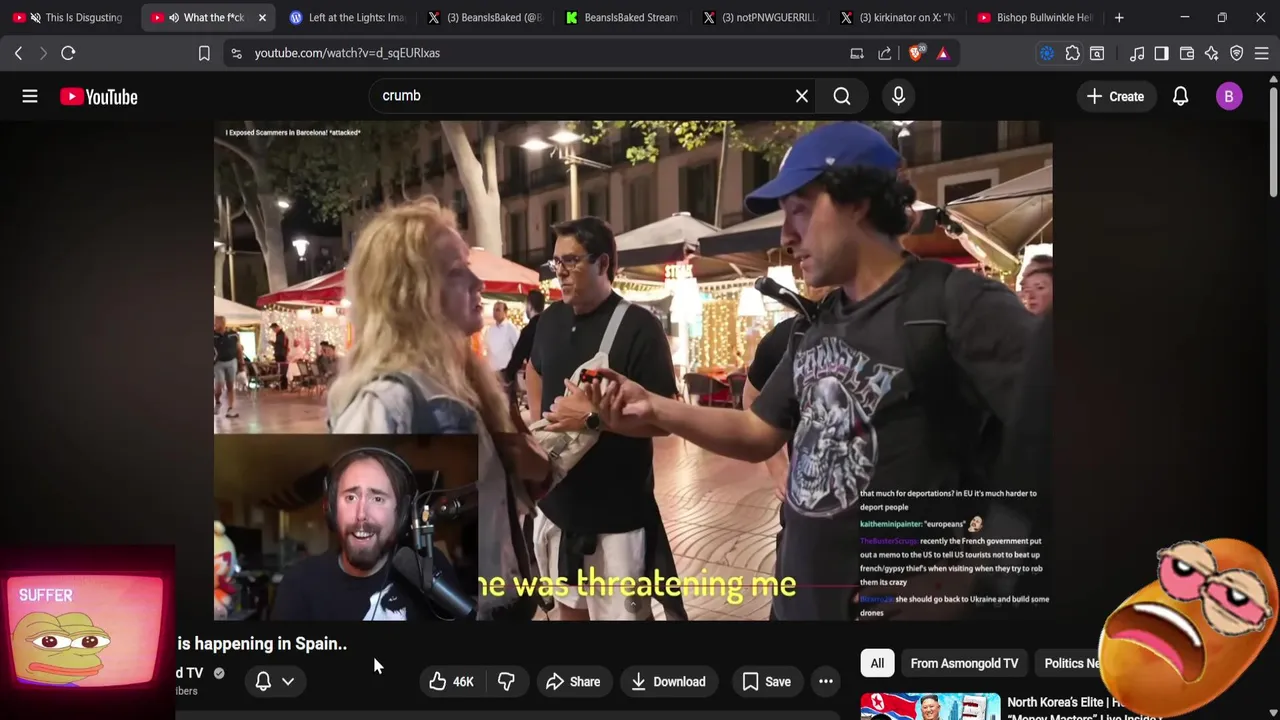The image size is (1280, 720).
Task: Open the Extensions puzzle icon
Action: click(1073, 53)
